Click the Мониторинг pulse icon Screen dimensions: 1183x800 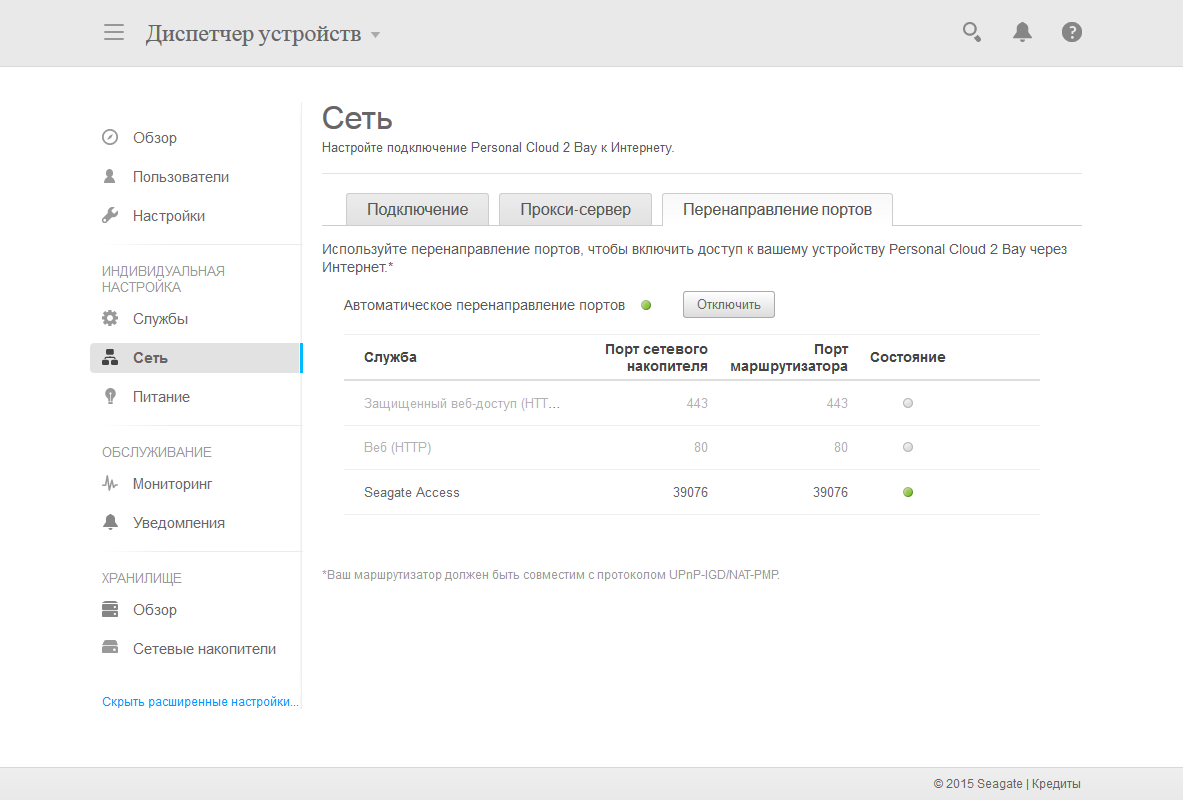click(x=110, y=483)
